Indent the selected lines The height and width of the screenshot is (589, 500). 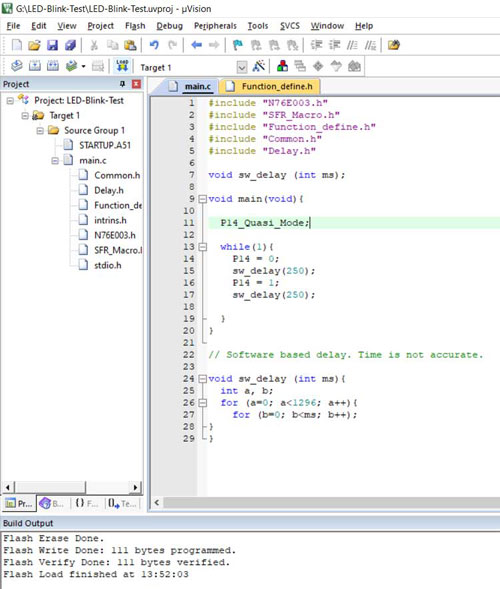[x=316, y=45]
